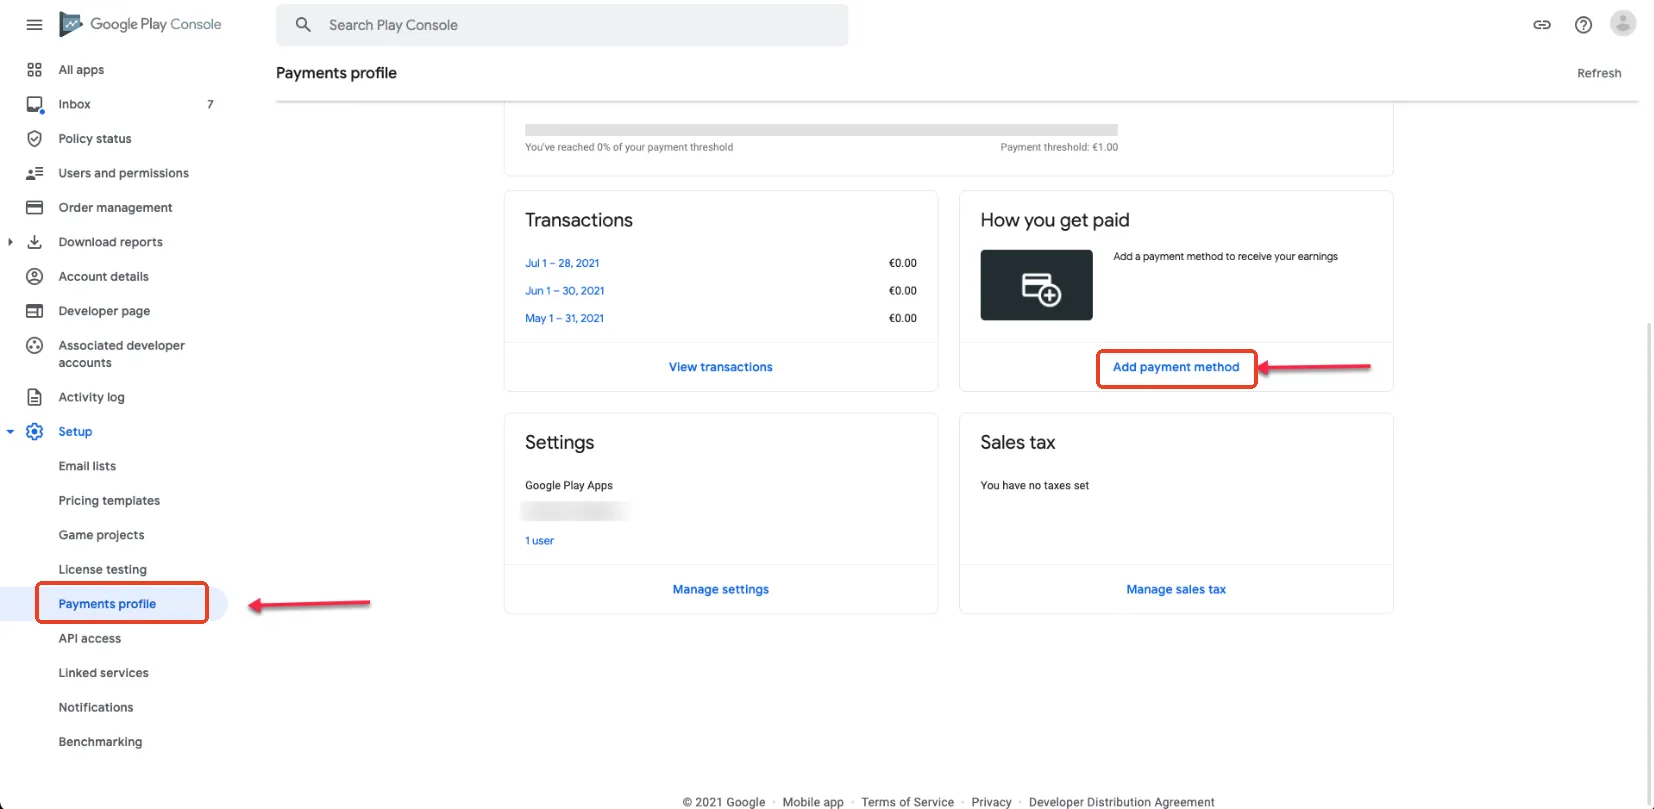Click the payment threshold progress bar
Image resolution: width=1654 pixels, height=809 pixels.
tap(821, 130)
